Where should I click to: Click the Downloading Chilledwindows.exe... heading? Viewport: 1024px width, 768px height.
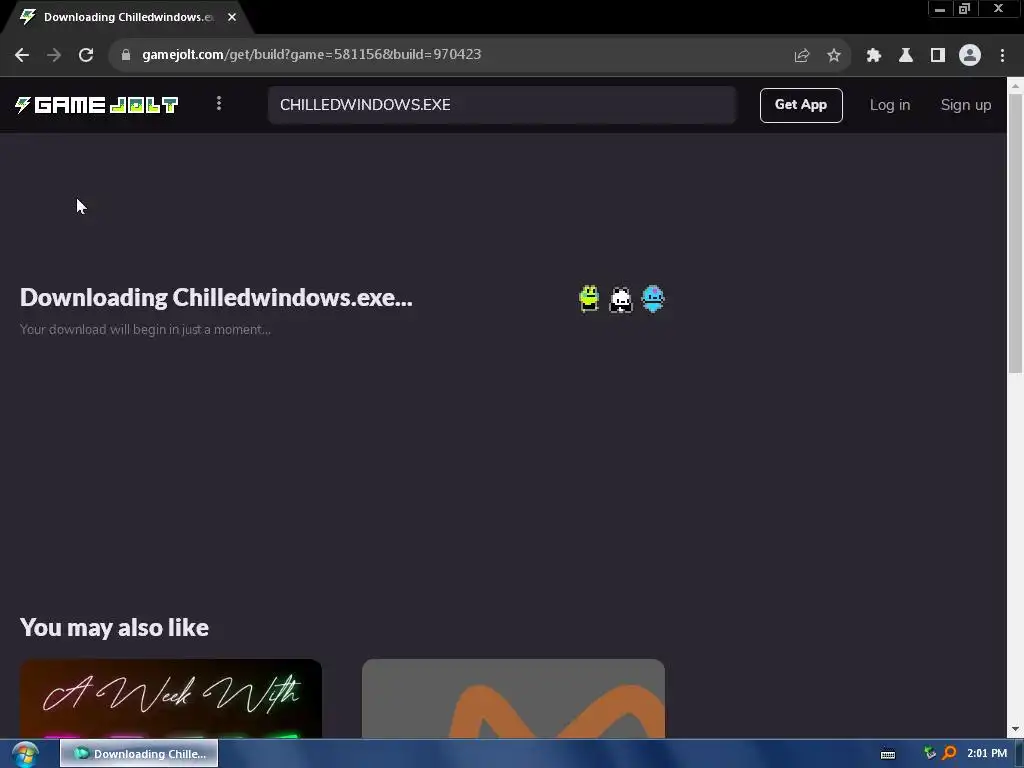click(x=216, y=298)
